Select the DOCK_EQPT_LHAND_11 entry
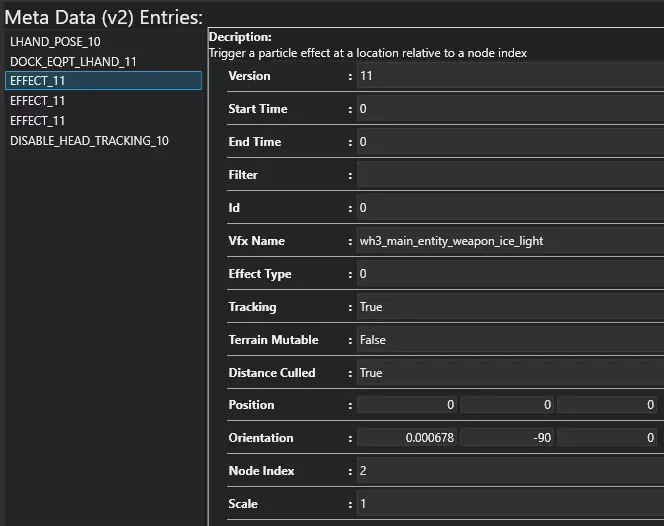The width and height of the screenshot is (664, 526). pyautogui.click(x=73, y=62)
